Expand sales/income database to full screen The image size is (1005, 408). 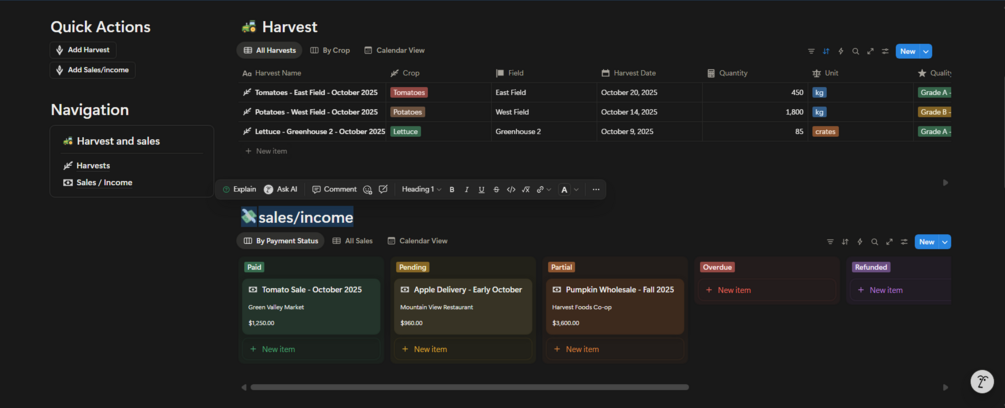[890, 241]
